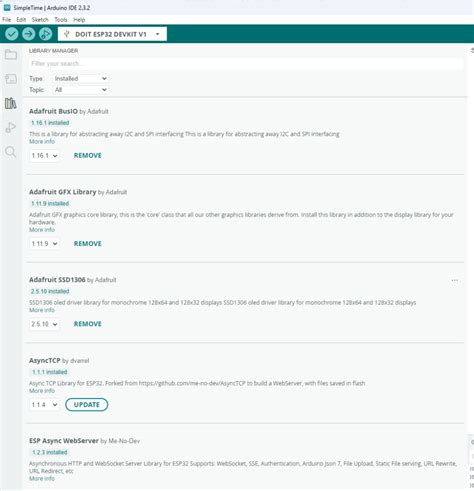
Task: Remove the Adafruit GFX Library
Action: [88, 244]
